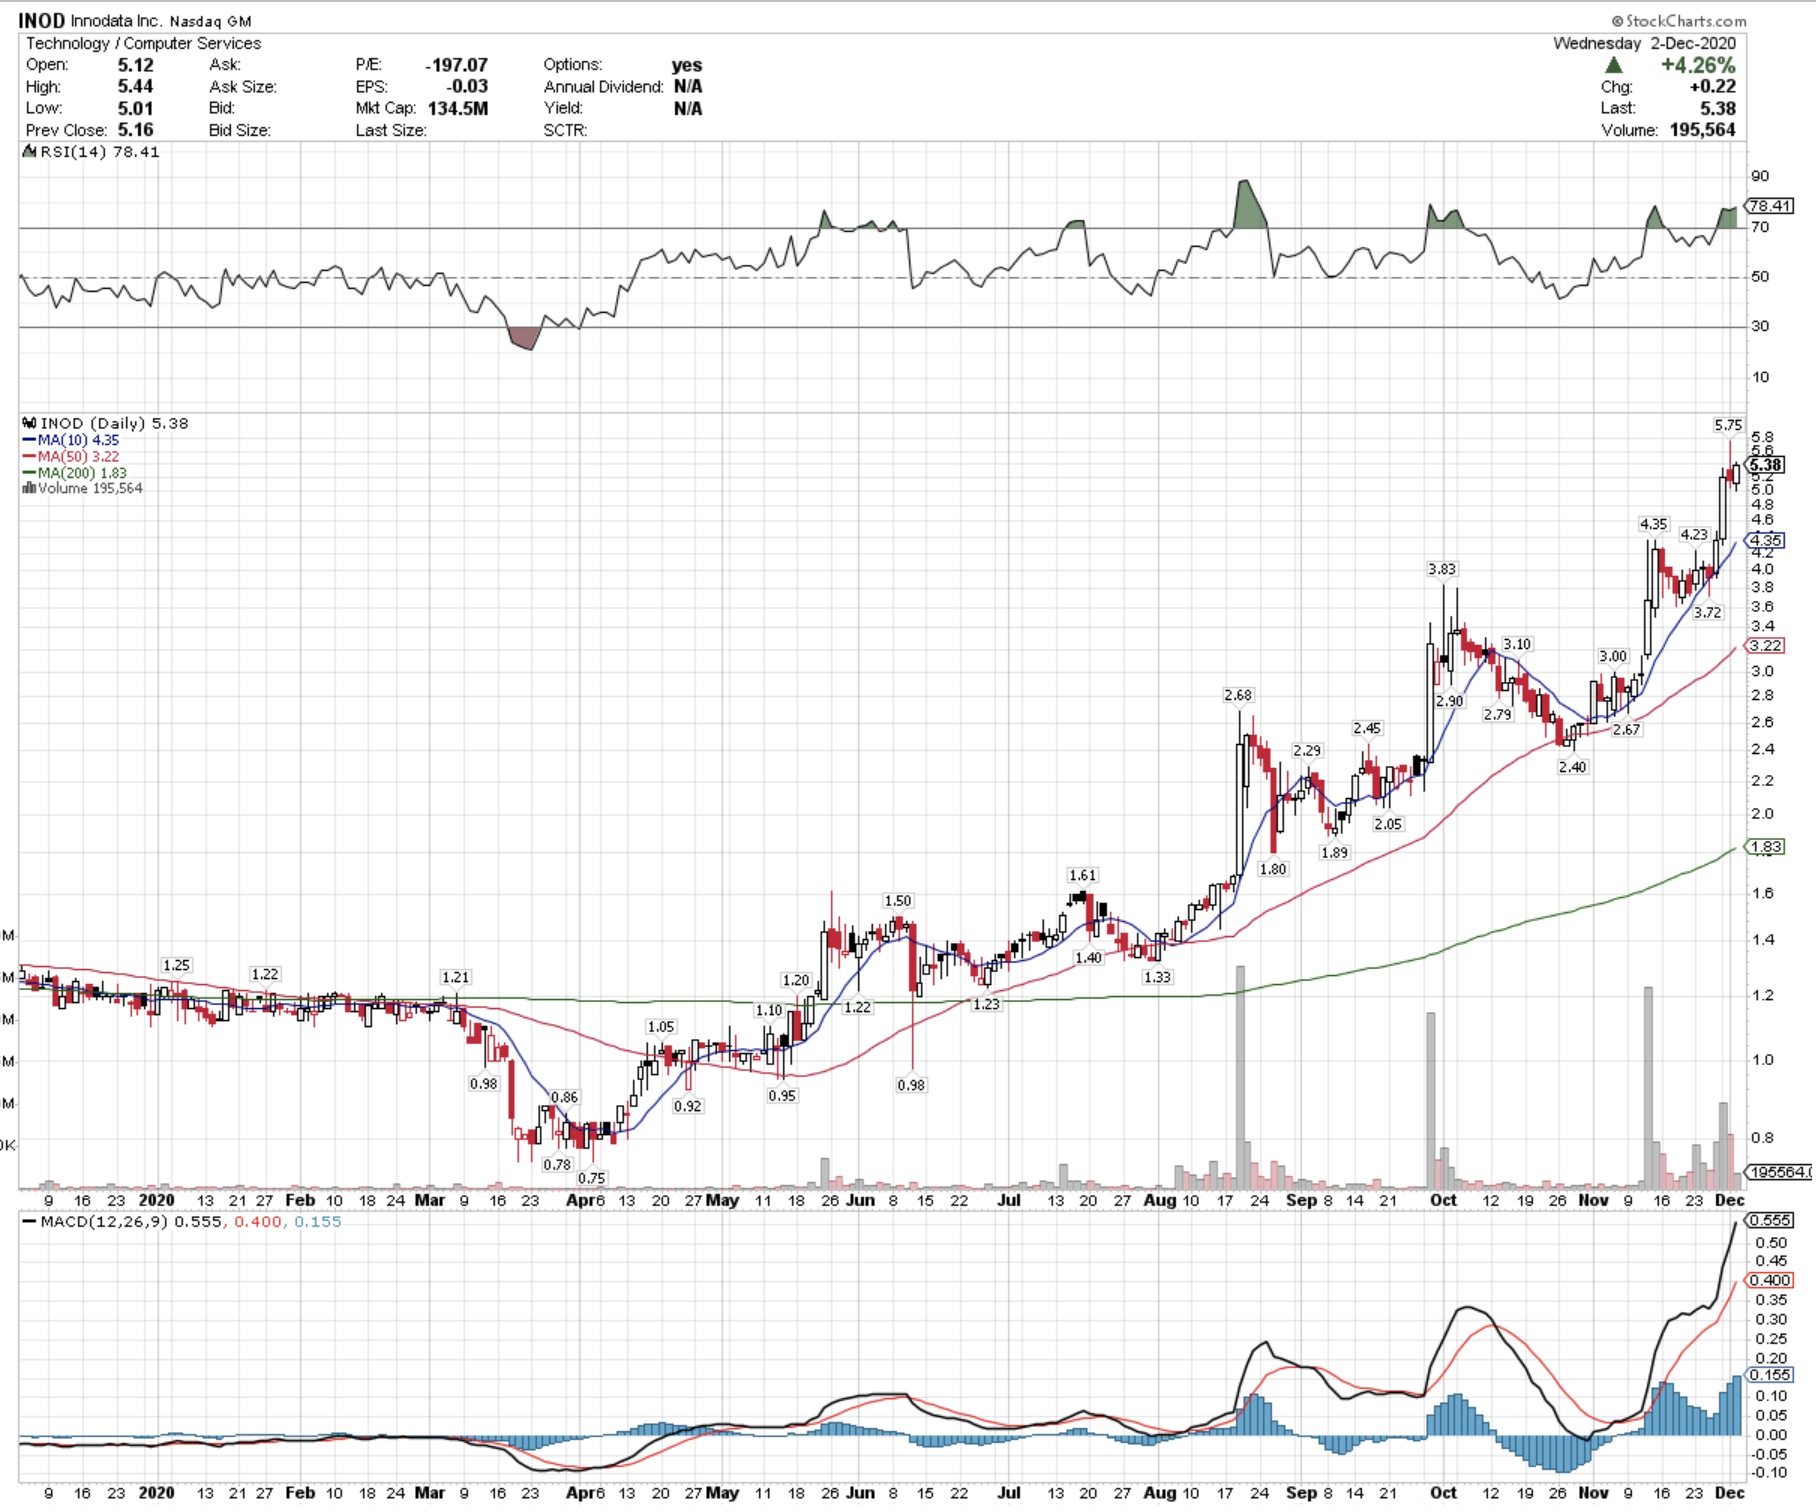The height and width of the screenshot is (1512, 1816).
Task: Click the 3.22 MA(50) axis tag
Action: (x=1766, y=646)
